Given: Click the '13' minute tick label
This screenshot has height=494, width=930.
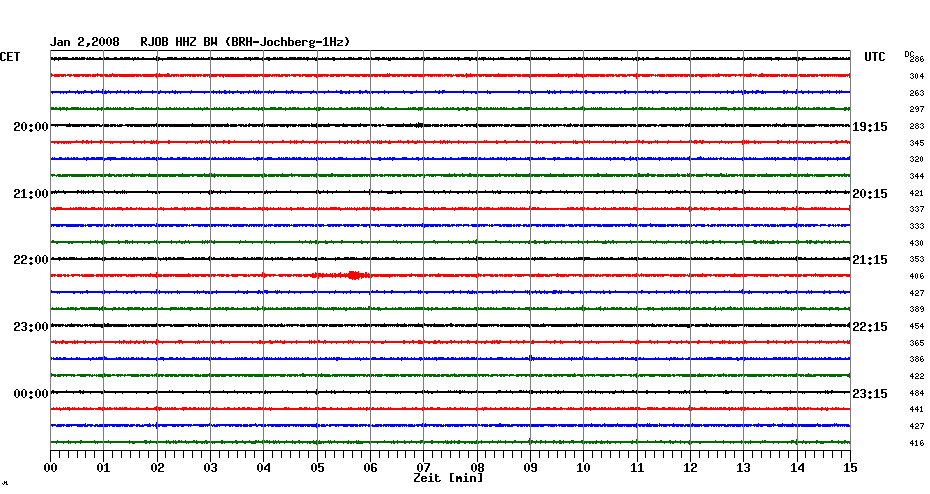Looking at the screenshot, I should tap(744, 468).
